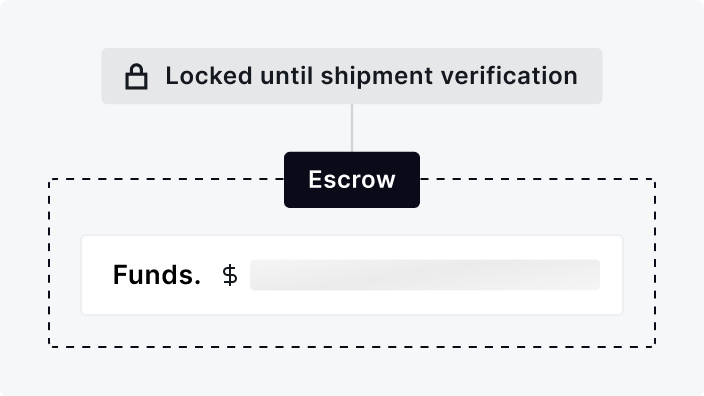Click the word "Locked" beside the padlock
Viewport: 704px width, 396px height.
click(x=209, y=76)
